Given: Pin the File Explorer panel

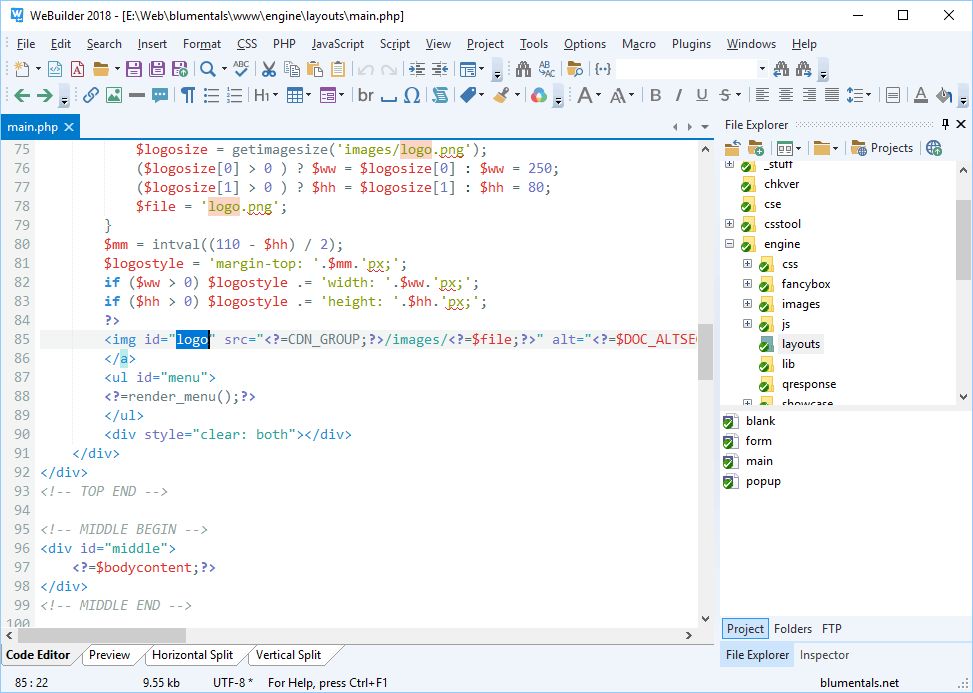Looking at the screenshot, I should (945, 124).
